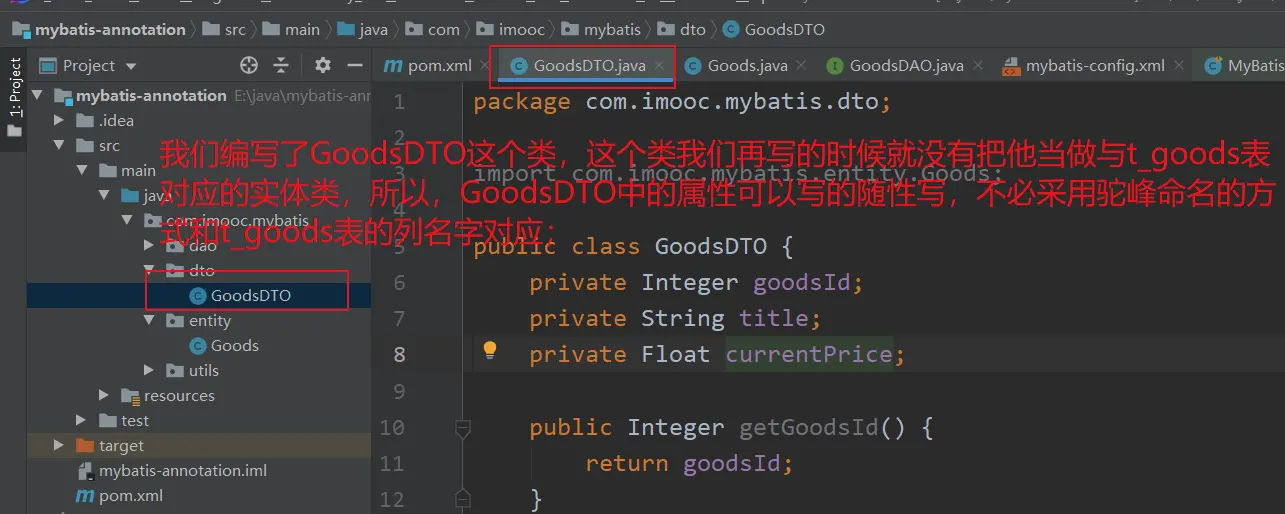Expand the target folder
Viewport: 1285px width, 514px height.
(x=59, y=446)
